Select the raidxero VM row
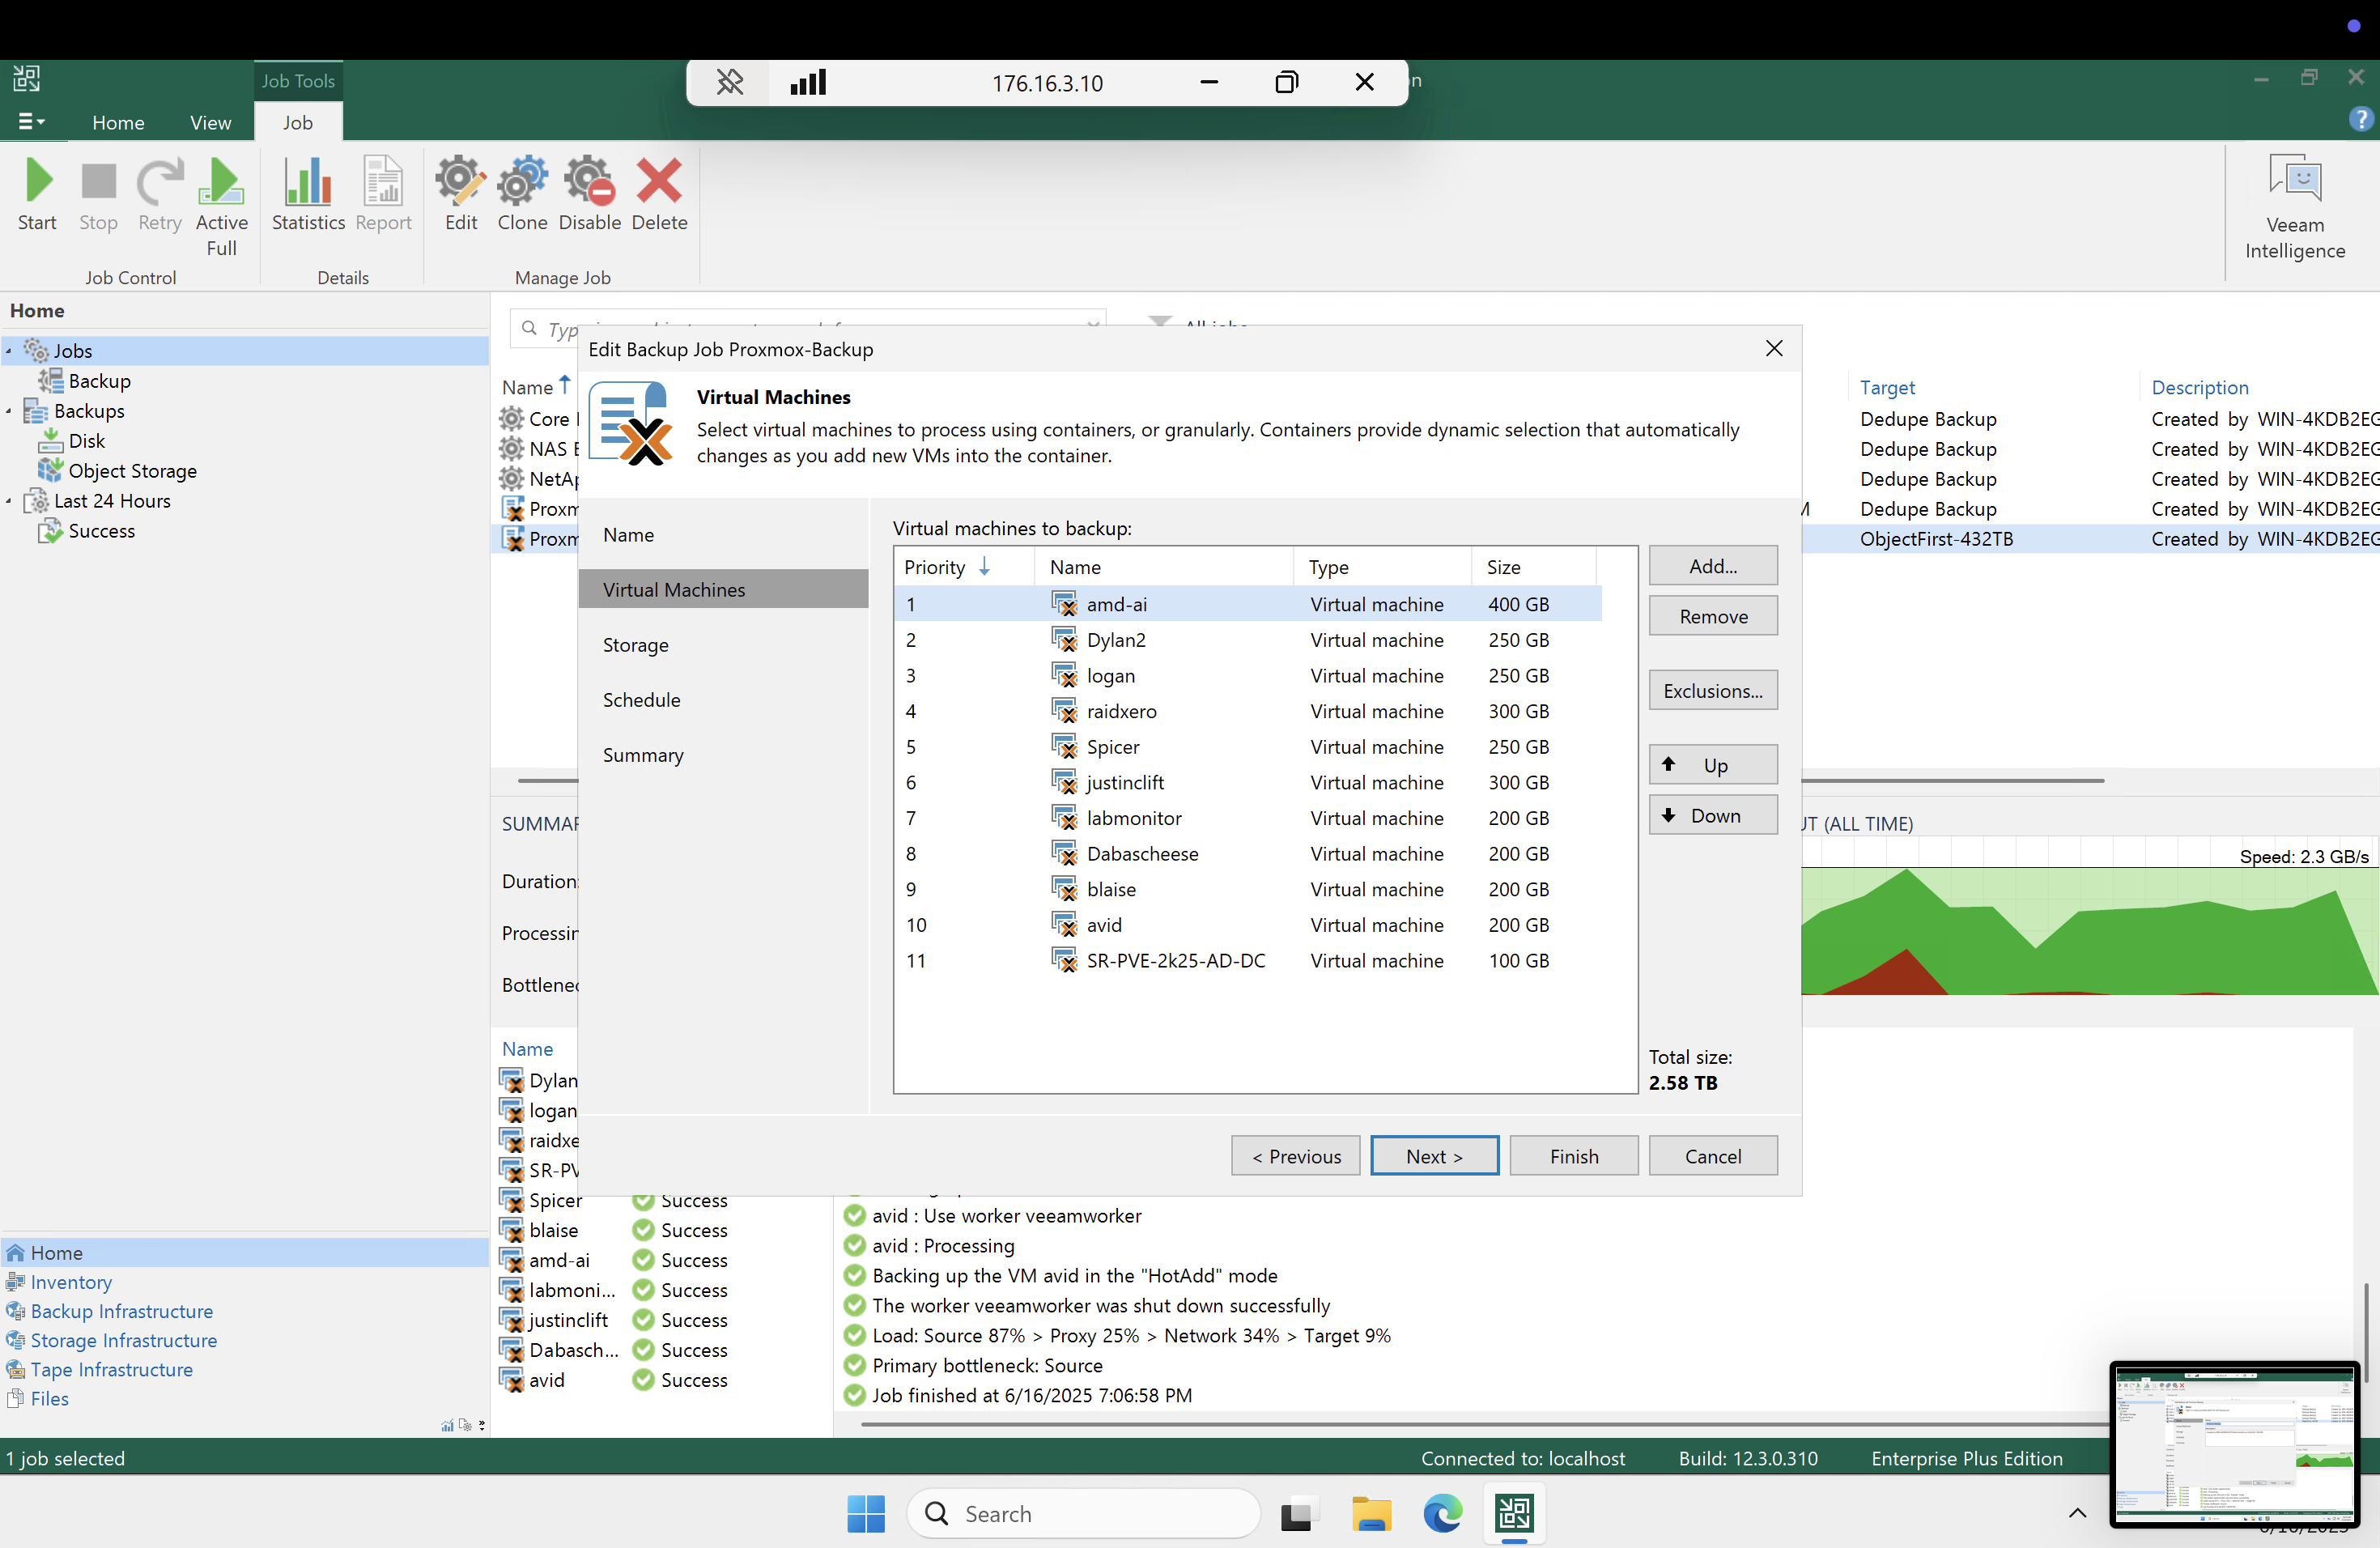The width and height of the screenshot is (2380, 1548). pos(1248,711)
